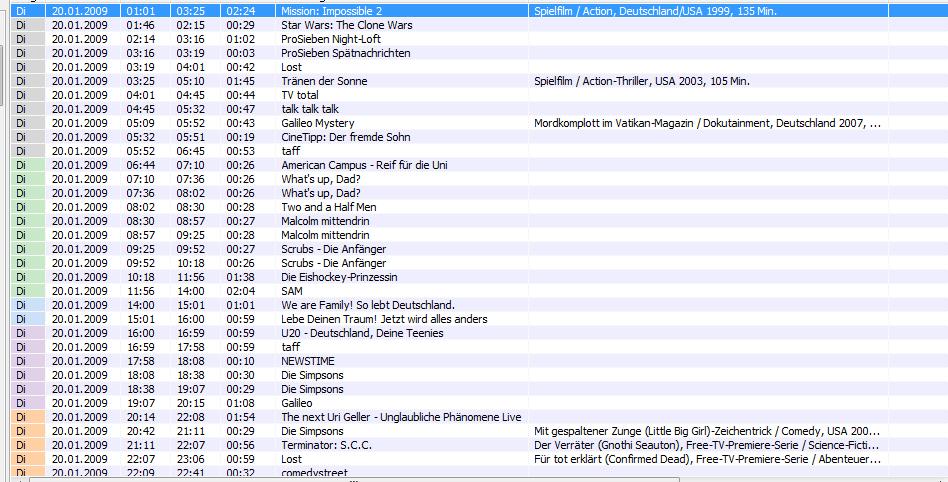Select Lebe Deinen Traum! Jetzt wird alles anders

pyautogui.click(x=384, y=319)
